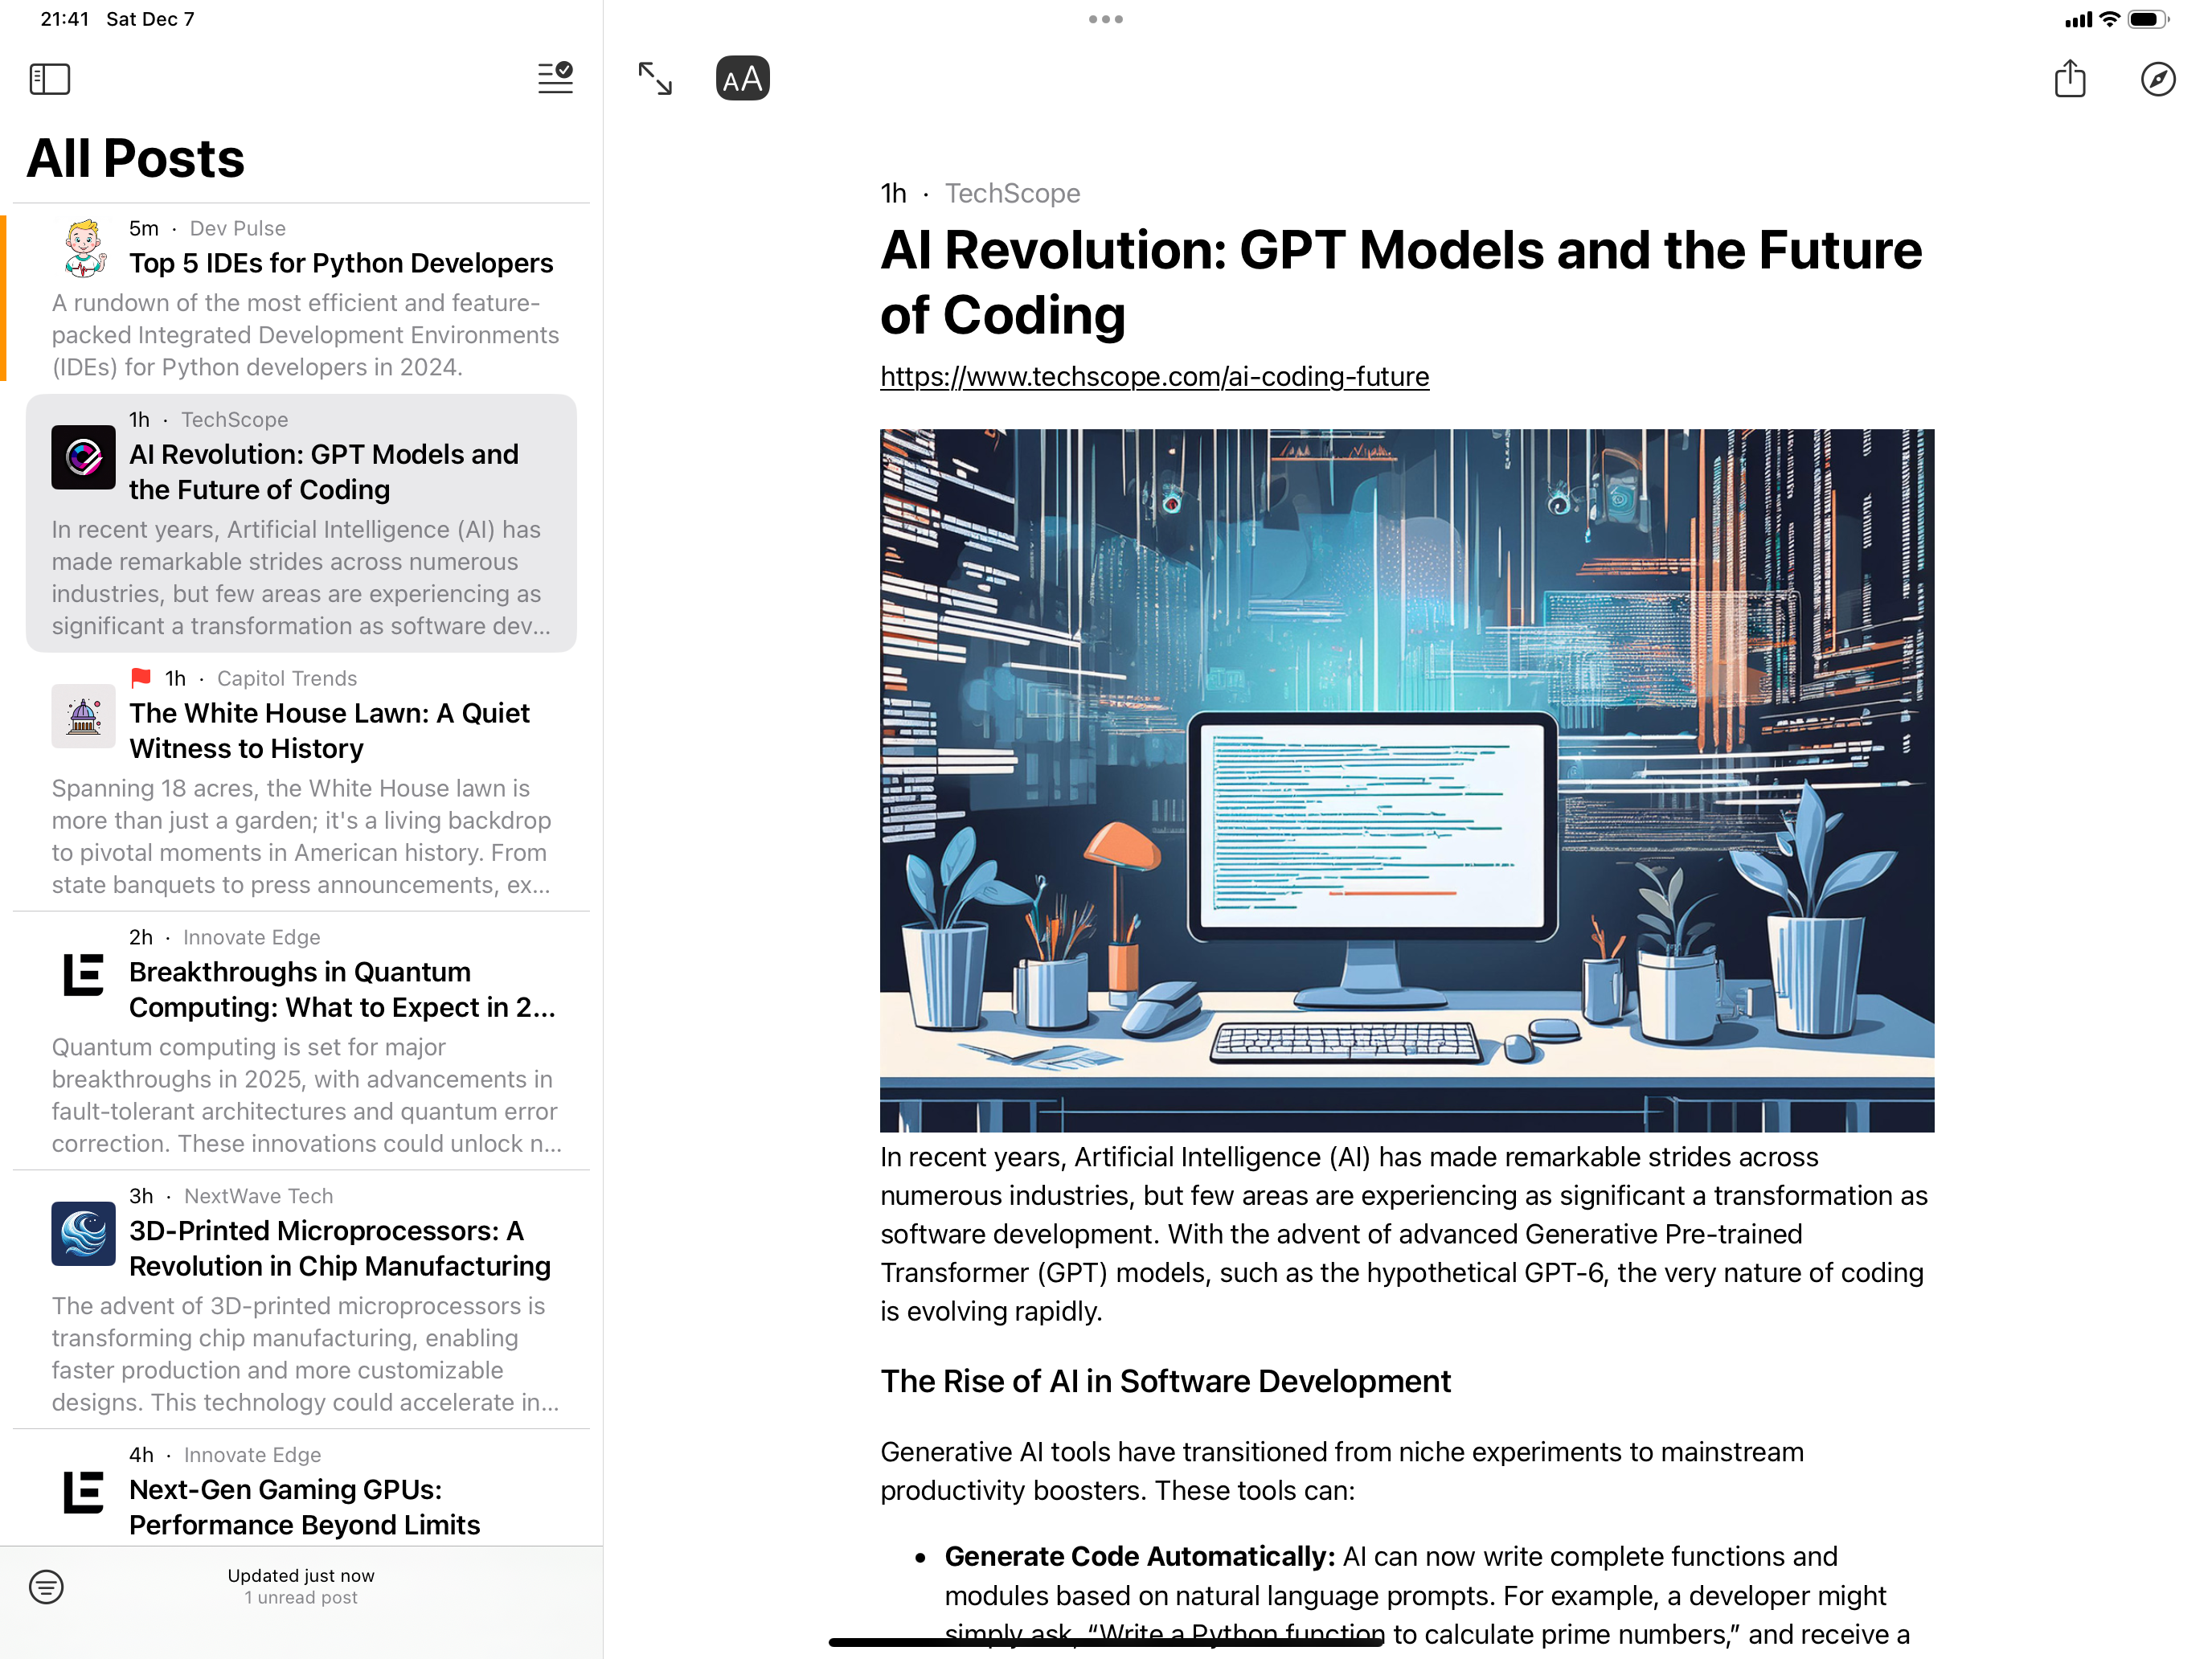
Task: Expand article to full screen
Action: click(x=655, y=78)
